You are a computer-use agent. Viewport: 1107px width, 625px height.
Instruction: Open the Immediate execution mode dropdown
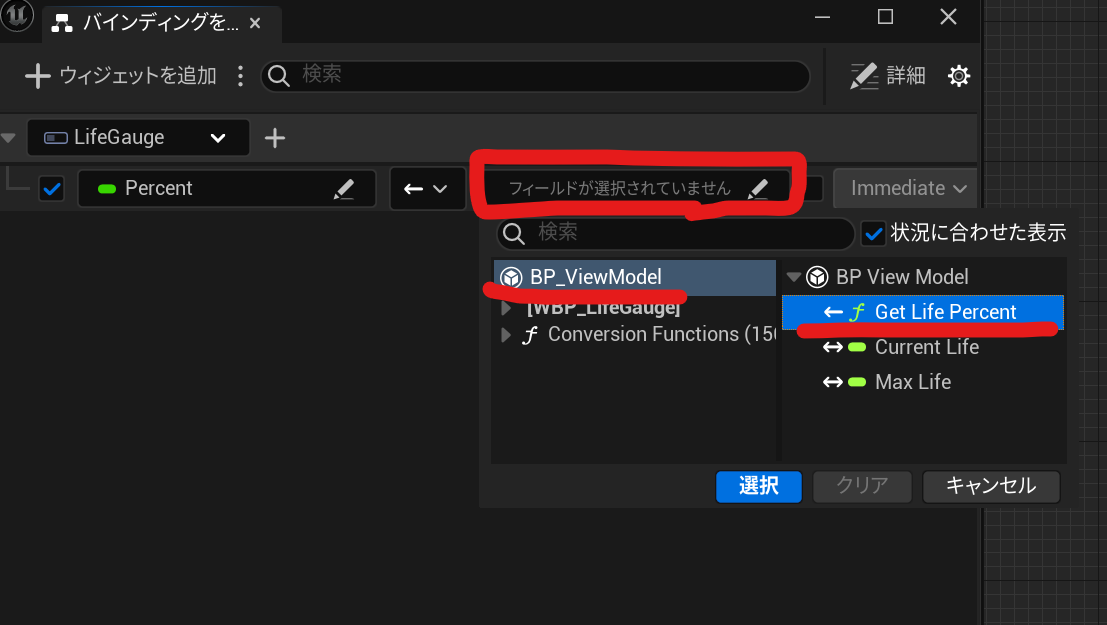[x=906, y=188]
